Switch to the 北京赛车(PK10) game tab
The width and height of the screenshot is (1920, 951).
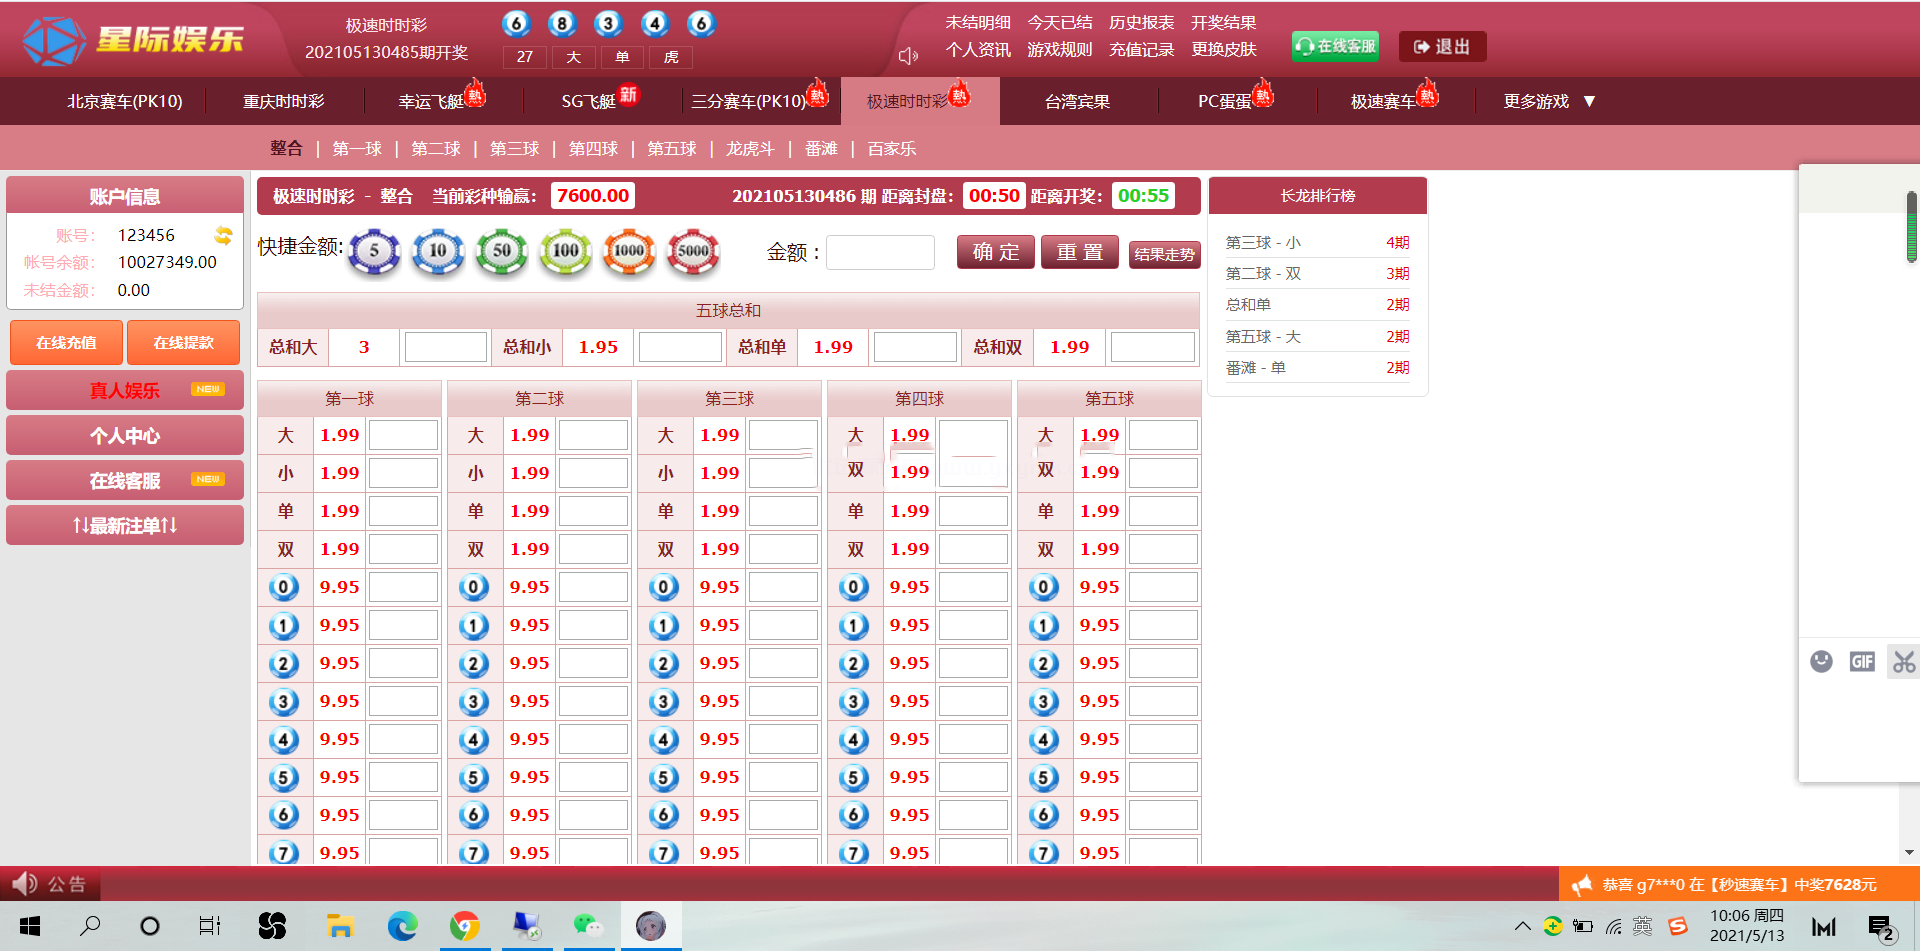pyautogui.click(x=125, y=101)
